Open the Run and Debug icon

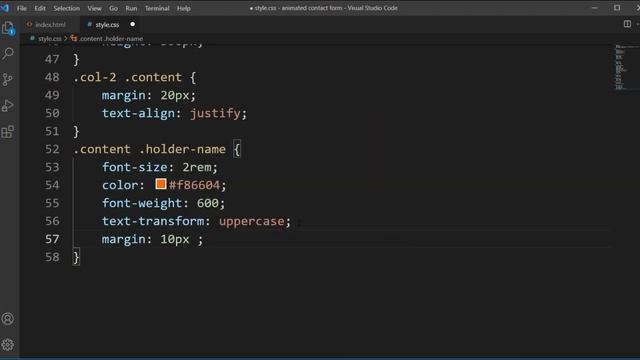pos(7,105)
